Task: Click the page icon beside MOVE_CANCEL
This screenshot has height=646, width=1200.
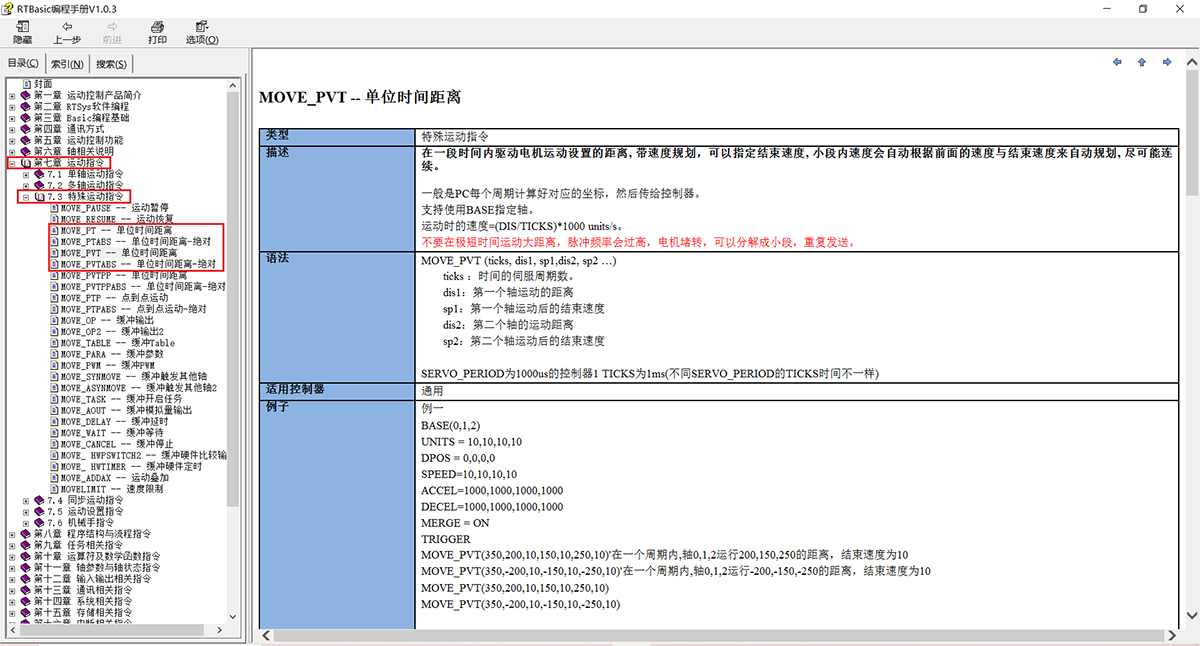Action: click(54, 444)
